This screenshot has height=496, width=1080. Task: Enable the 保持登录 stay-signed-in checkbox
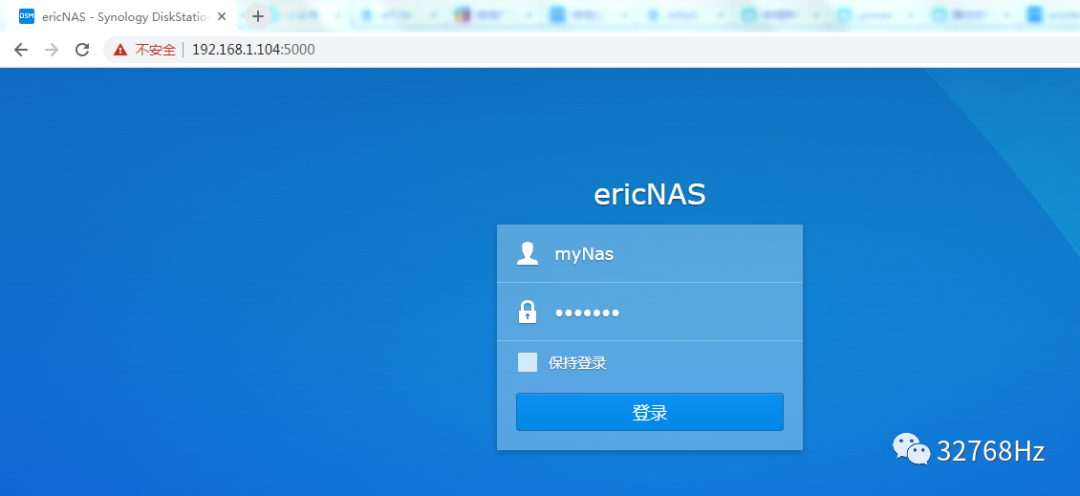coord(528,362)
